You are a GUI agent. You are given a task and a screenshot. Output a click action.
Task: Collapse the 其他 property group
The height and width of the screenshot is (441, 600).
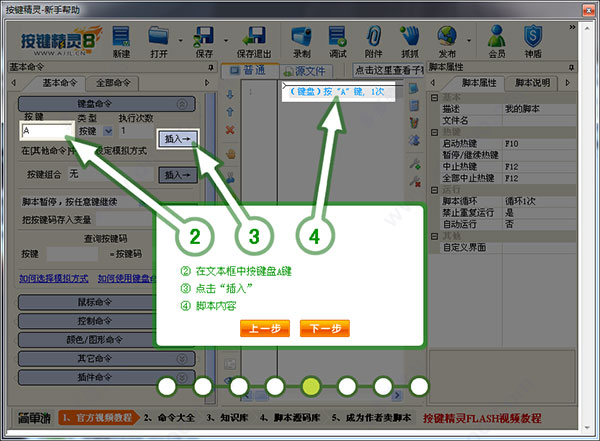[x=434, y=236]
